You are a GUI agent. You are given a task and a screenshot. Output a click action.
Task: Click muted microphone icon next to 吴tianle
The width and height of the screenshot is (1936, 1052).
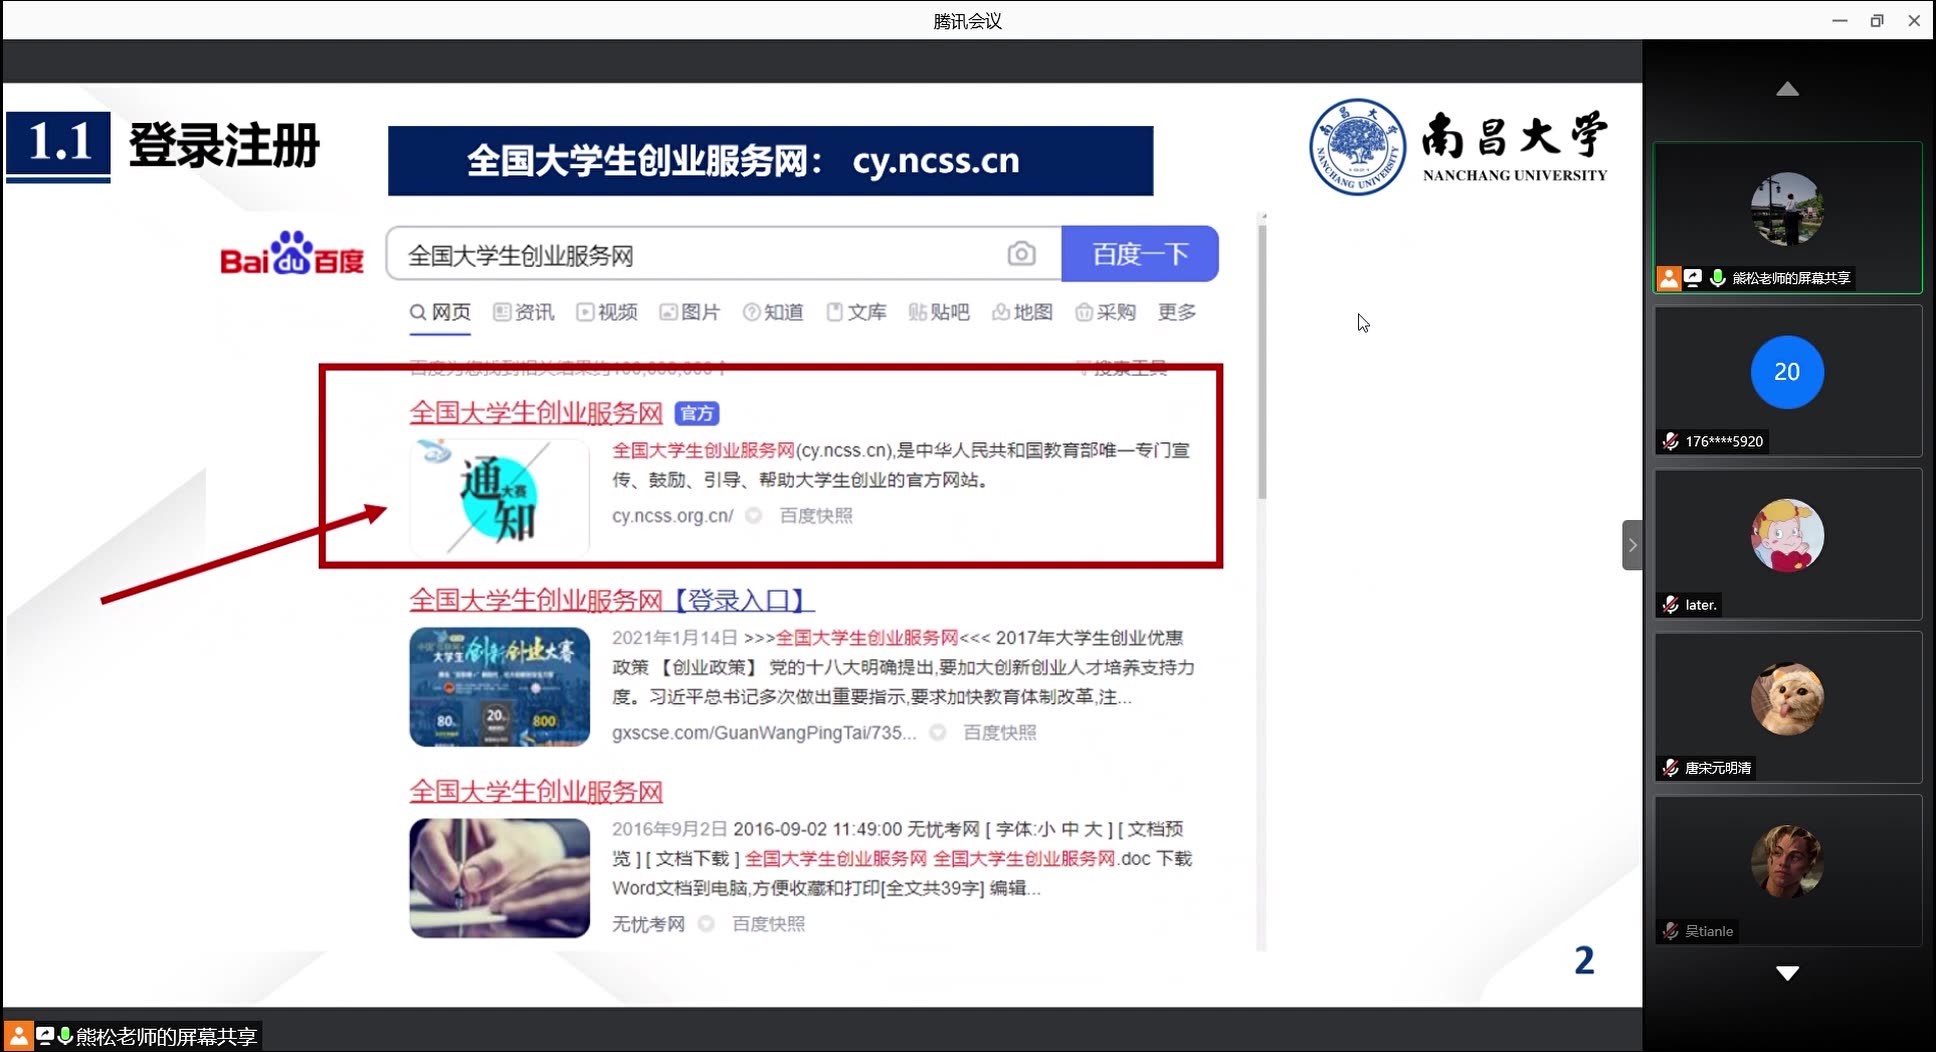coord(1670,930)
